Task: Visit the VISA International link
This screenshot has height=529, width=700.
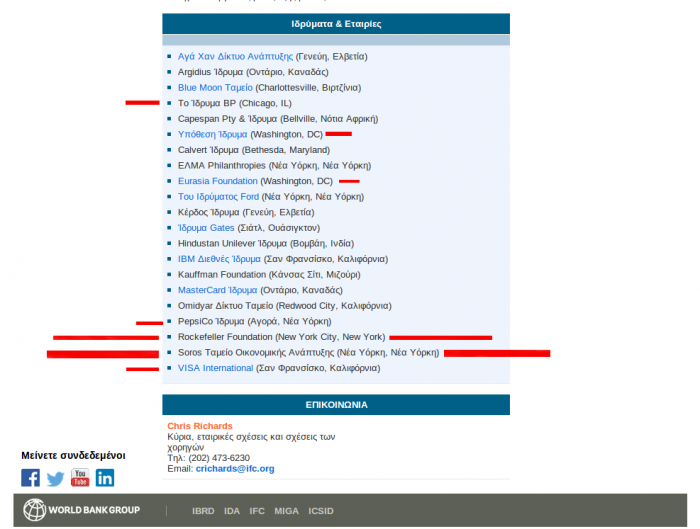Action: [216, 368]
